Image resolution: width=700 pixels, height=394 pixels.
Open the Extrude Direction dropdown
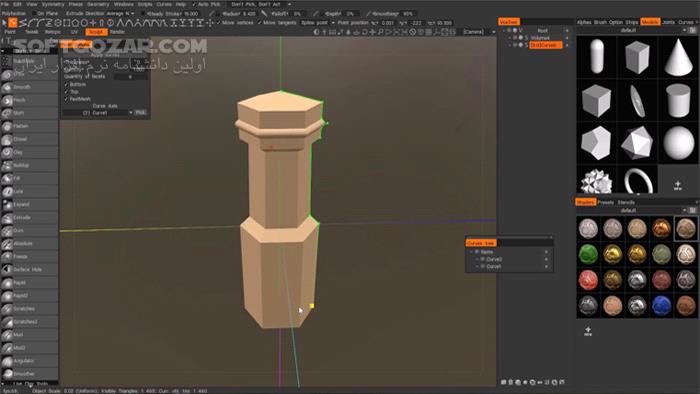pos(120,13)
